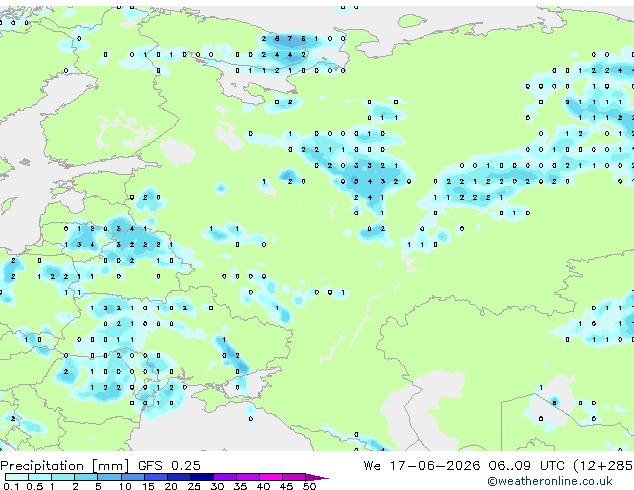Click the legend value label '45'
This screenshot has width=634, height=490.
(286, 486)
